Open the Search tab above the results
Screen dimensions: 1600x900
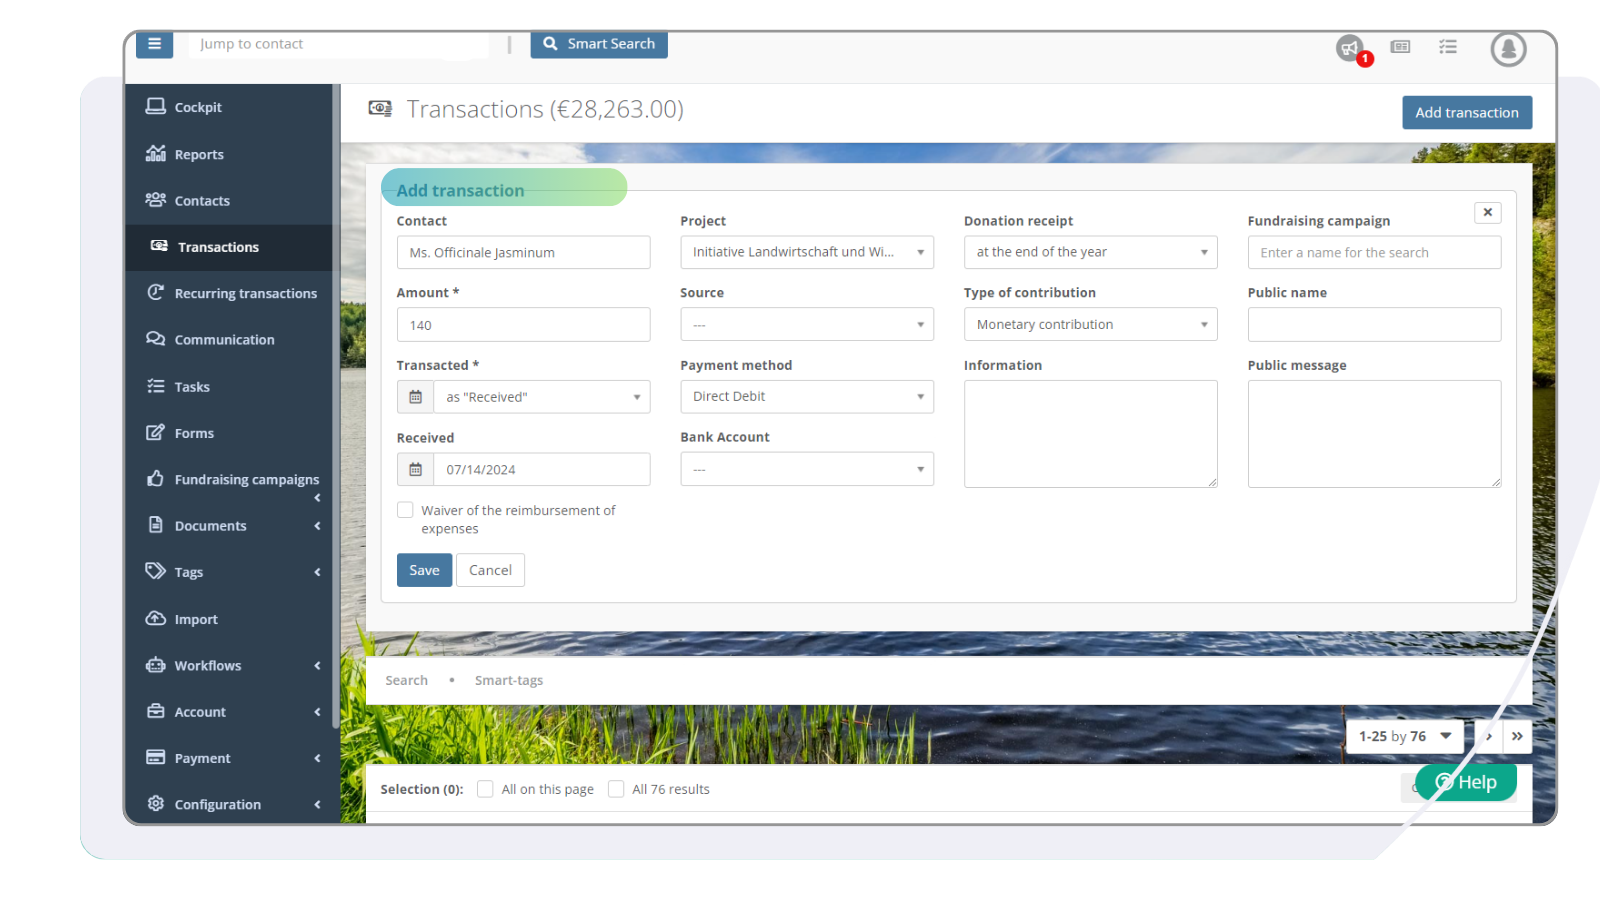pos(406,679)
